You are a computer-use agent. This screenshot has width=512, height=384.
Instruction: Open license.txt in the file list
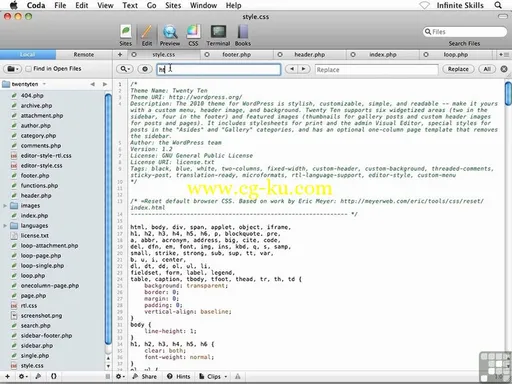click(x=35, y=236)
